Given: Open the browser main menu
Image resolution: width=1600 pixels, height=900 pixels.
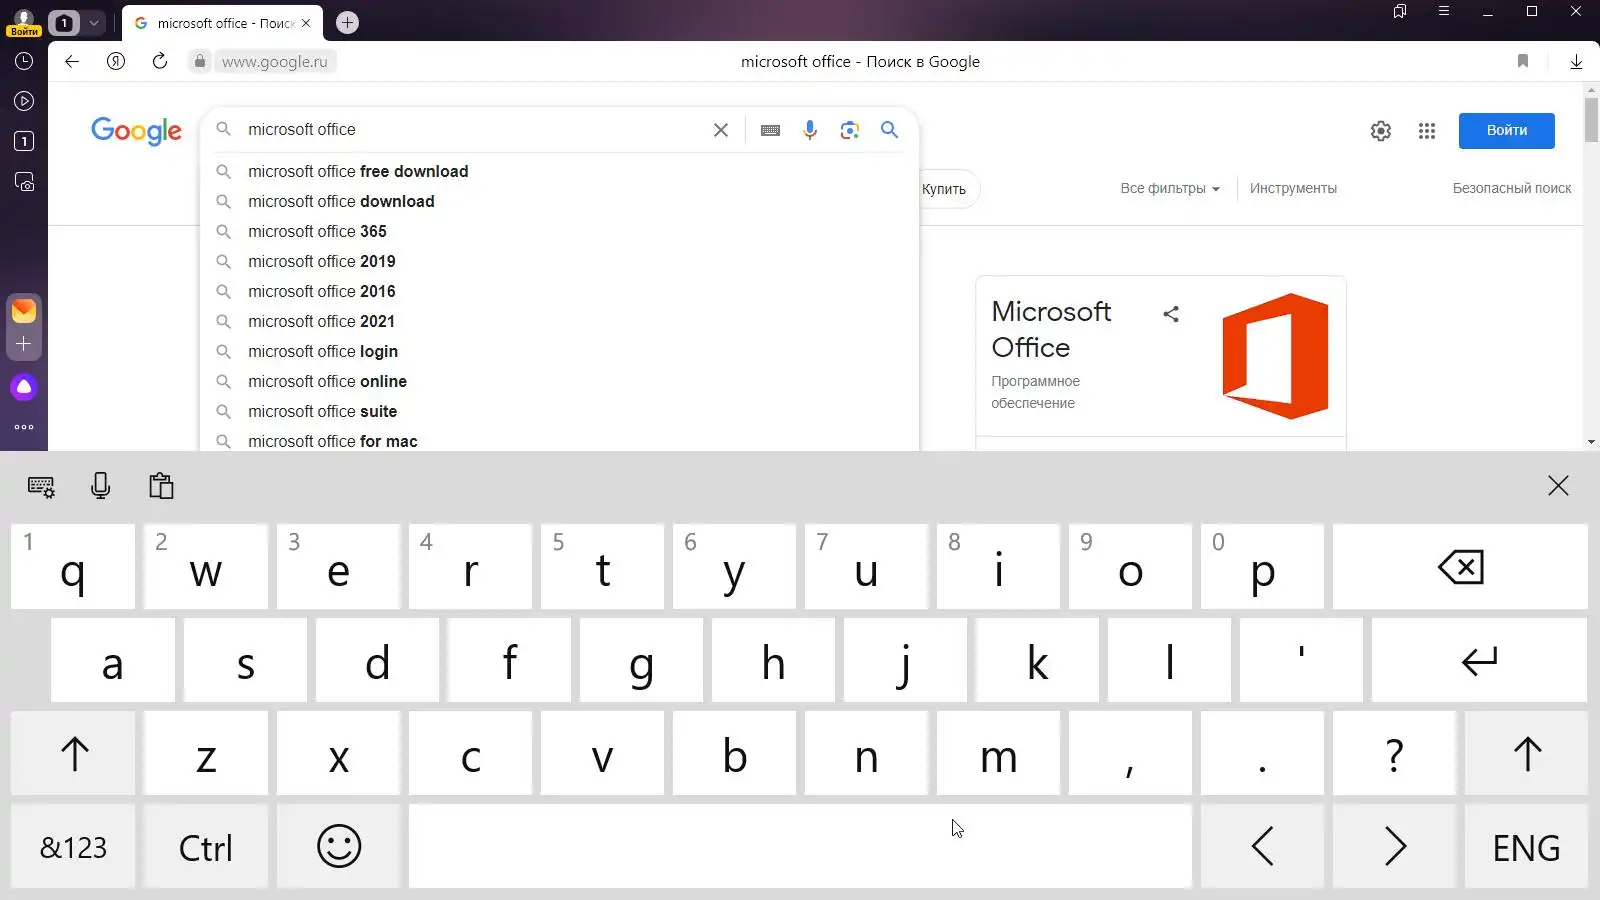Looking at the screenshot, I should point(1444,11).
